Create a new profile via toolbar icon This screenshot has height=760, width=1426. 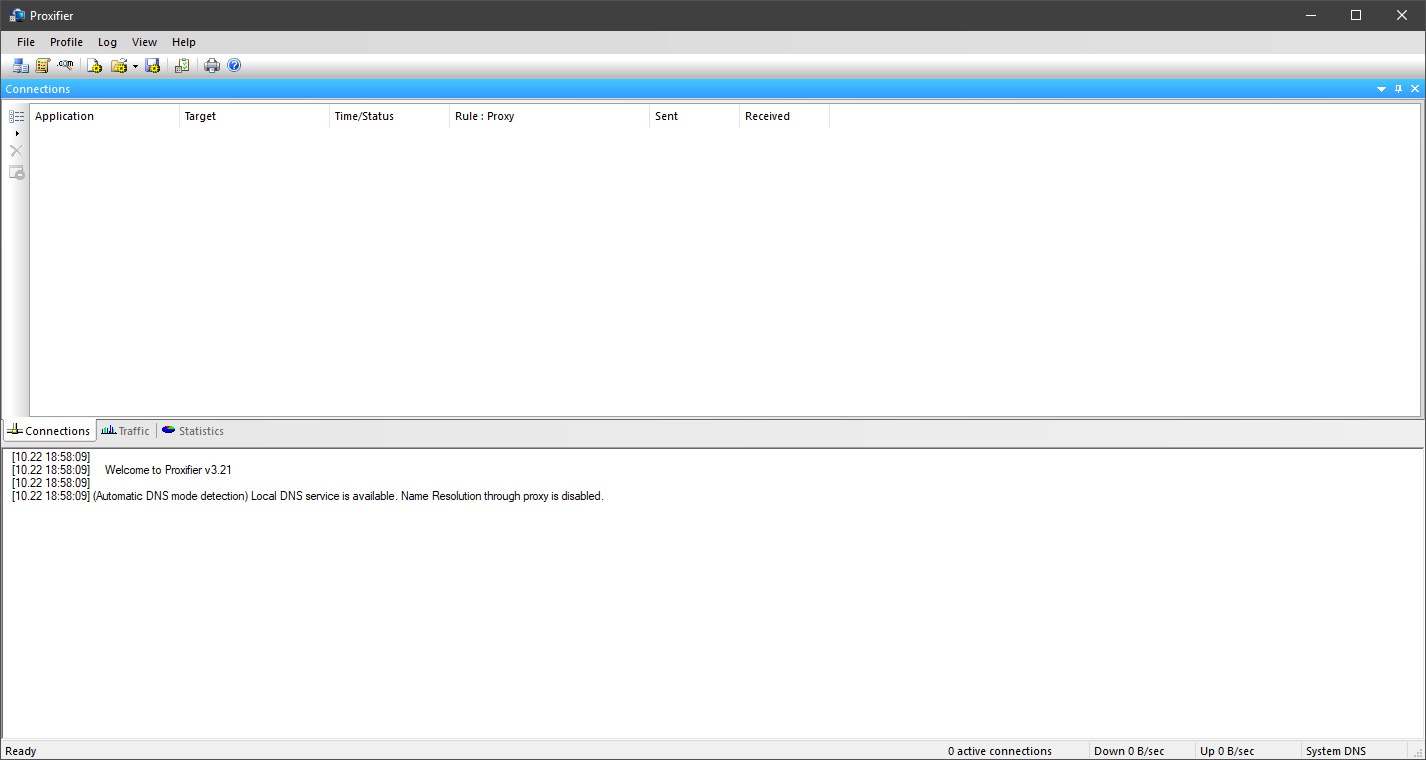click(95, 66)
